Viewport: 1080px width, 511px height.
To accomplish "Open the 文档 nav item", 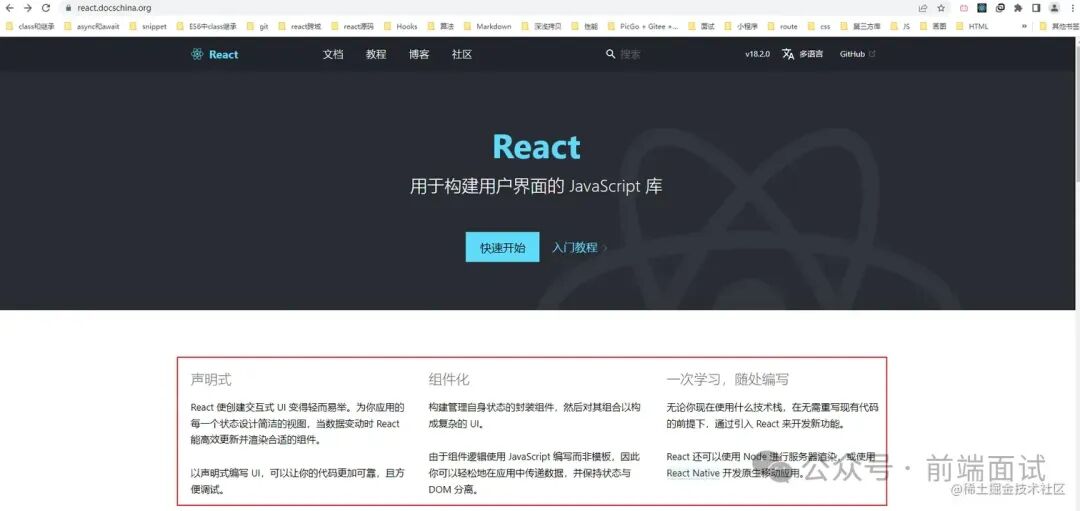I will click(333, 54).
